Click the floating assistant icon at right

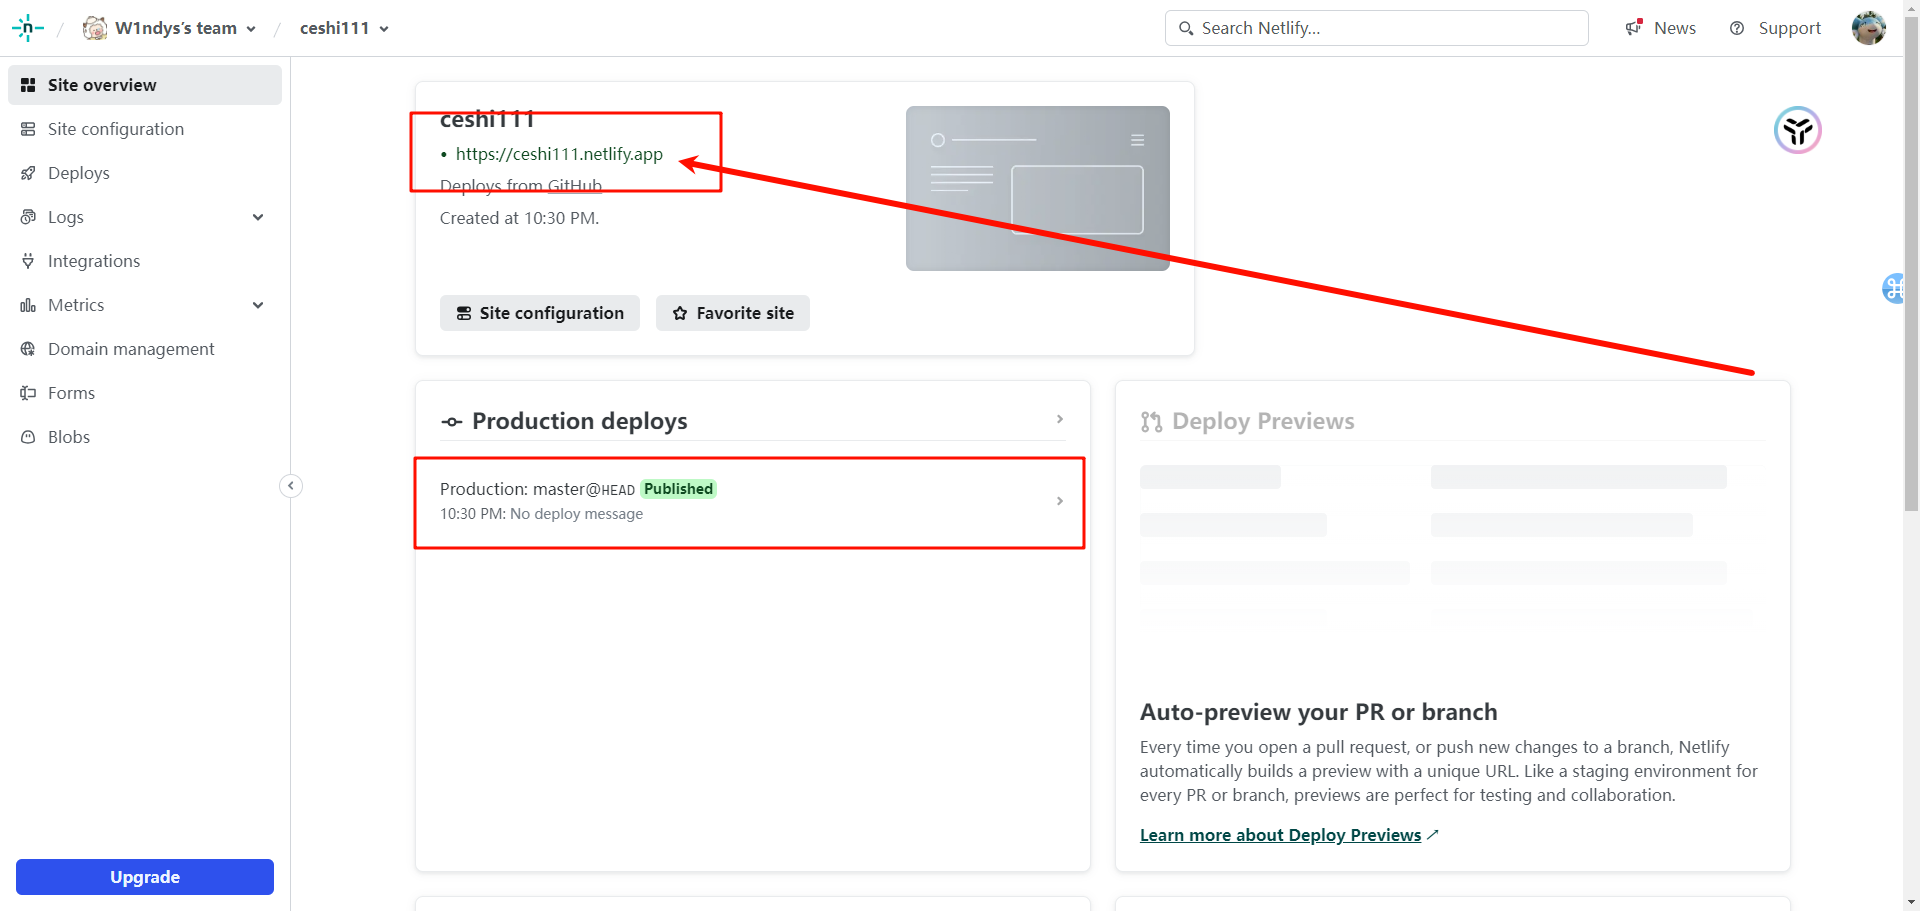click(1797, 131)
